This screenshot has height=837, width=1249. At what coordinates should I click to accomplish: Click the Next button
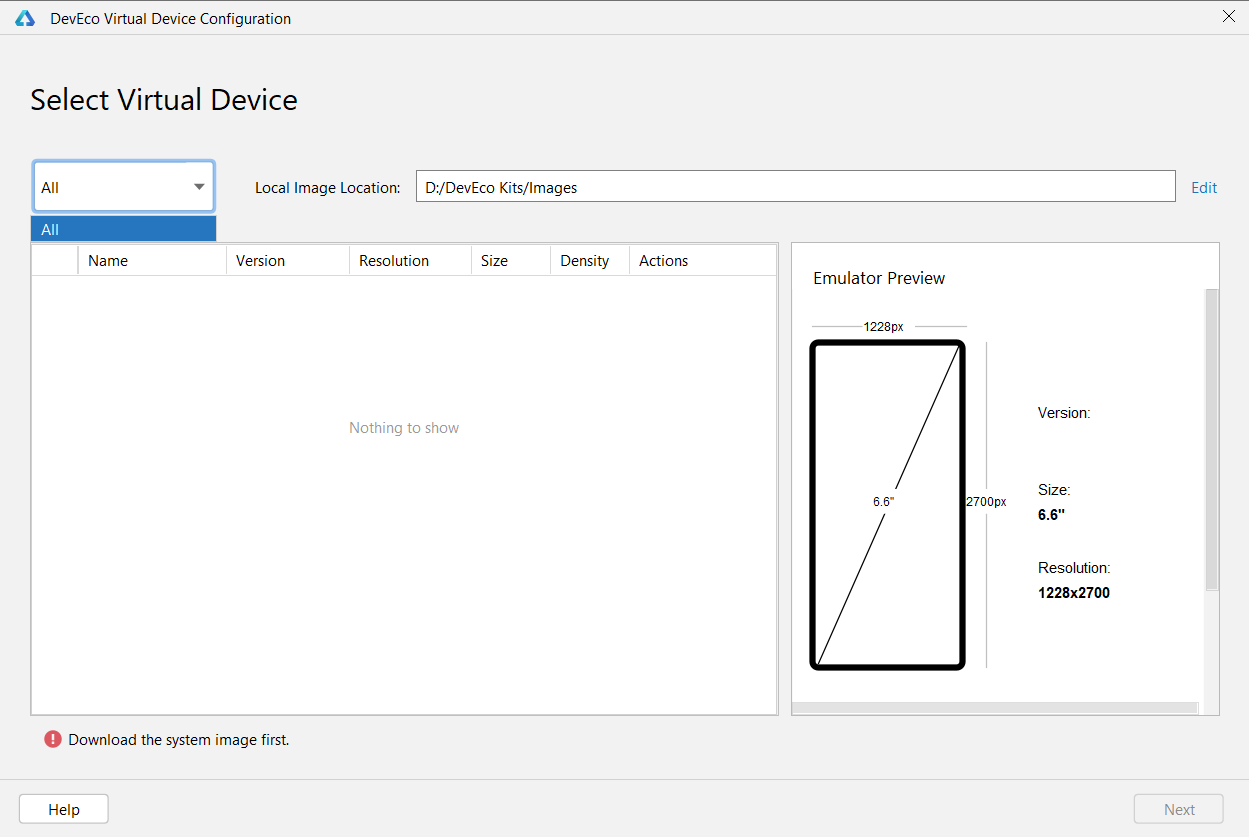[x=1179, y=809]
